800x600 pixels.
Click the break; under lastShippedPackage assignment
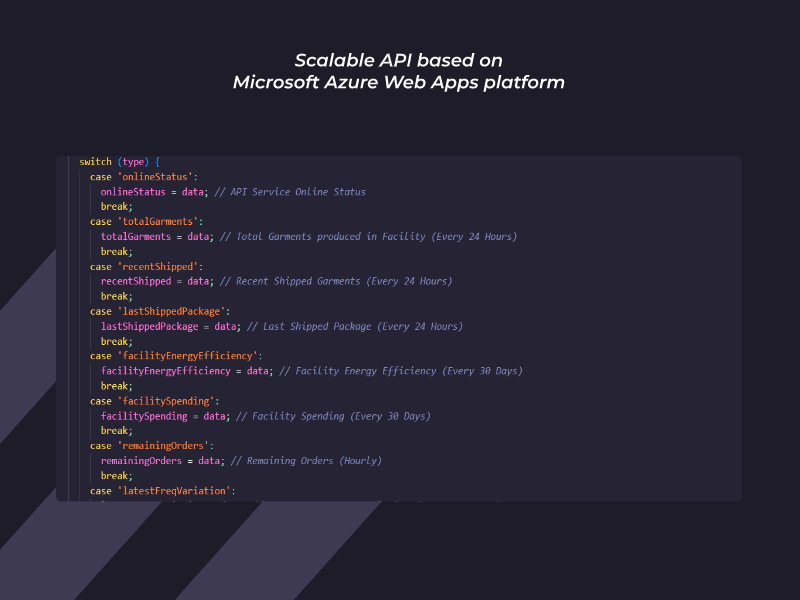coord(116,341)
